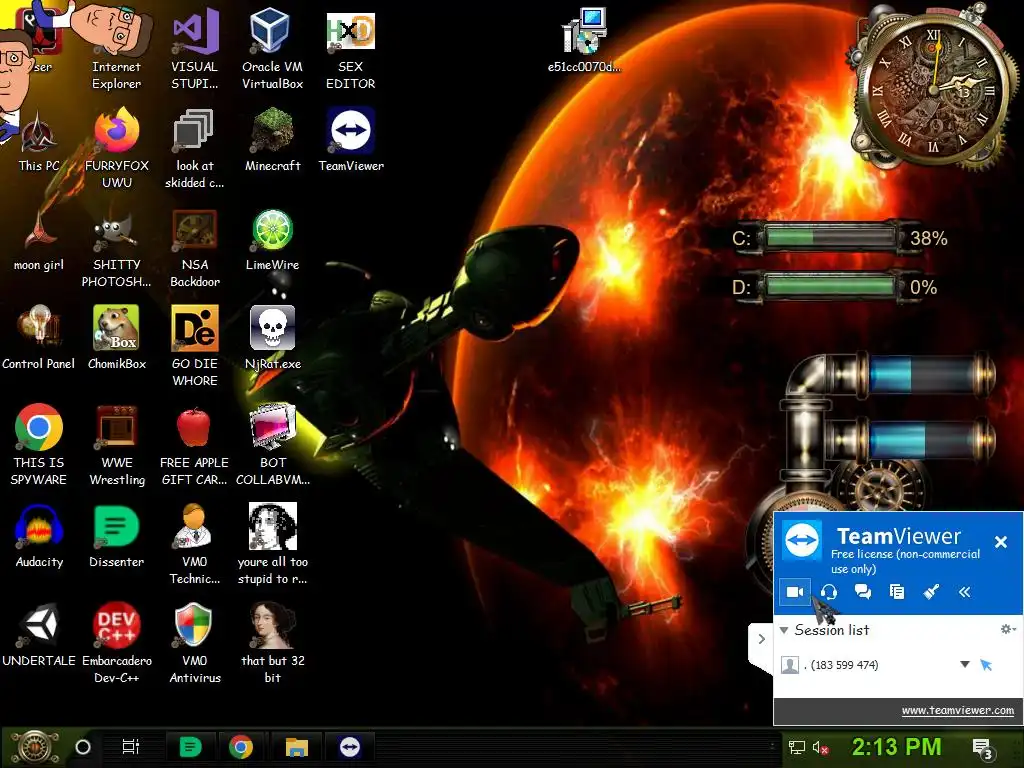Screen dimensions: 1024x768
Task: Open VM0 Technic... desktop icon
Action: pyautogui.click(x=195, y=545)
